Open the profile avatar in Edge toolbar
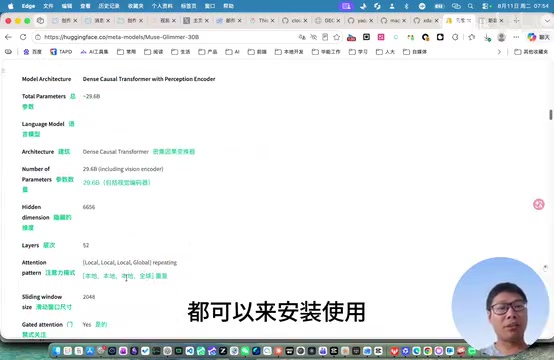The height and width of the screenshot is (360, 554). [x=501, y=37]
